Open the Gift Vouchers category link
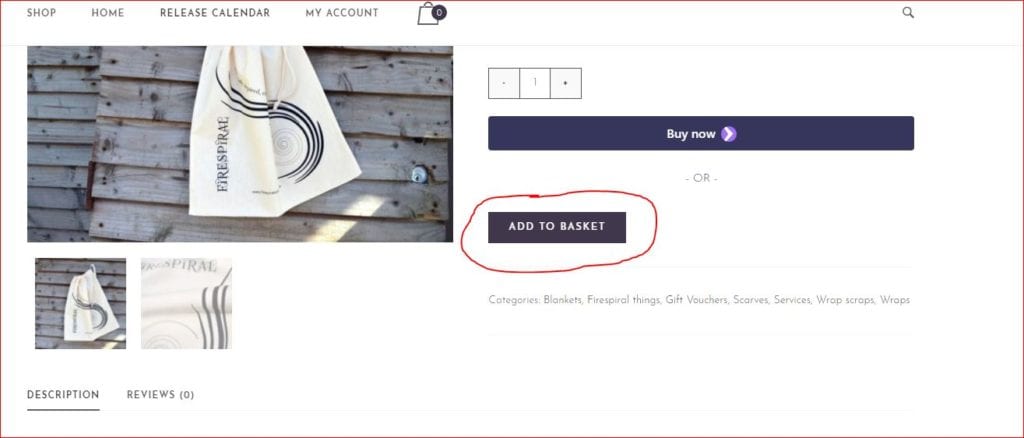This screenshot has height=438, width=1024. click(x=697, y=300)
